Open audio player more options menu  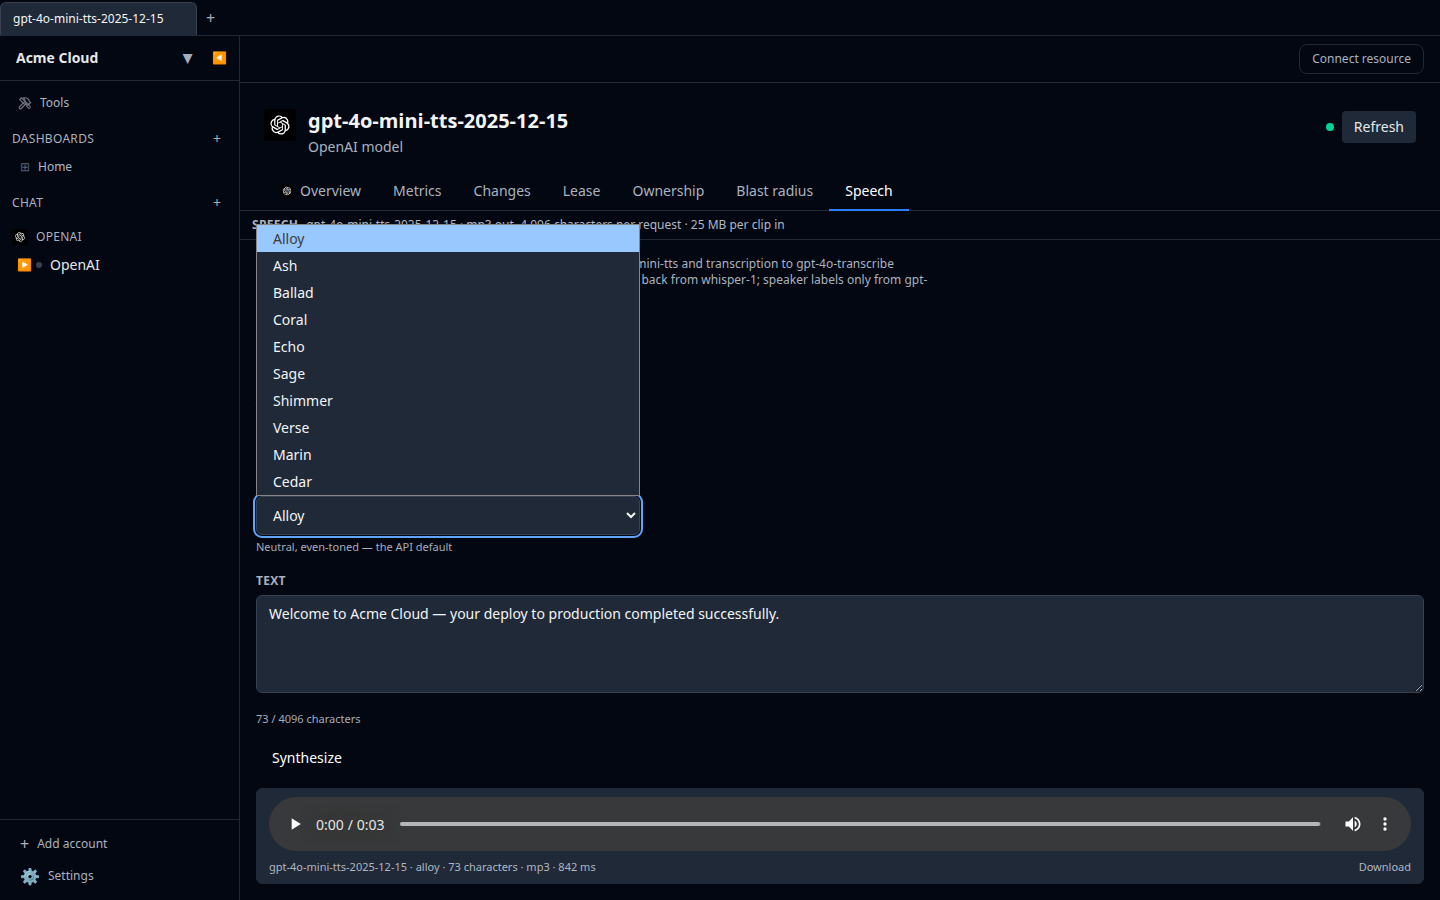[1385, 825]
